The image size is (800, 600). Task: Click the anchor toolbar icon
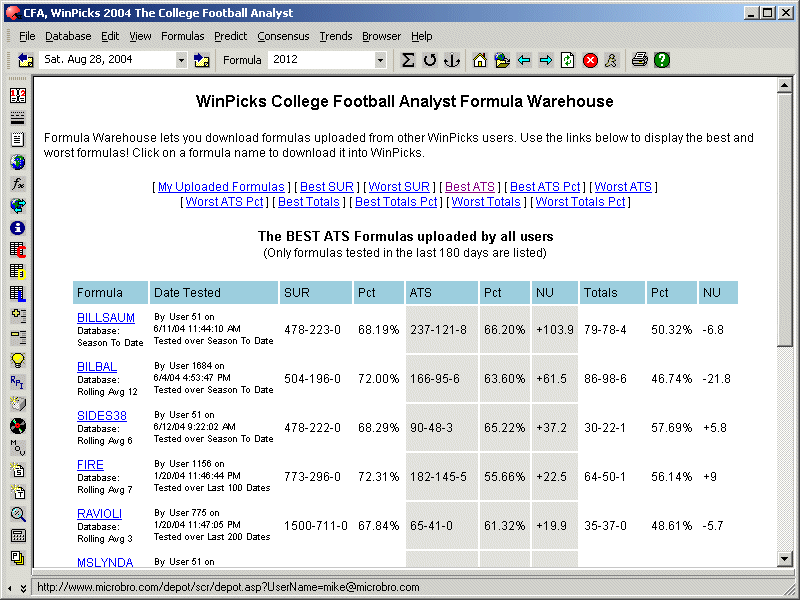452,60
